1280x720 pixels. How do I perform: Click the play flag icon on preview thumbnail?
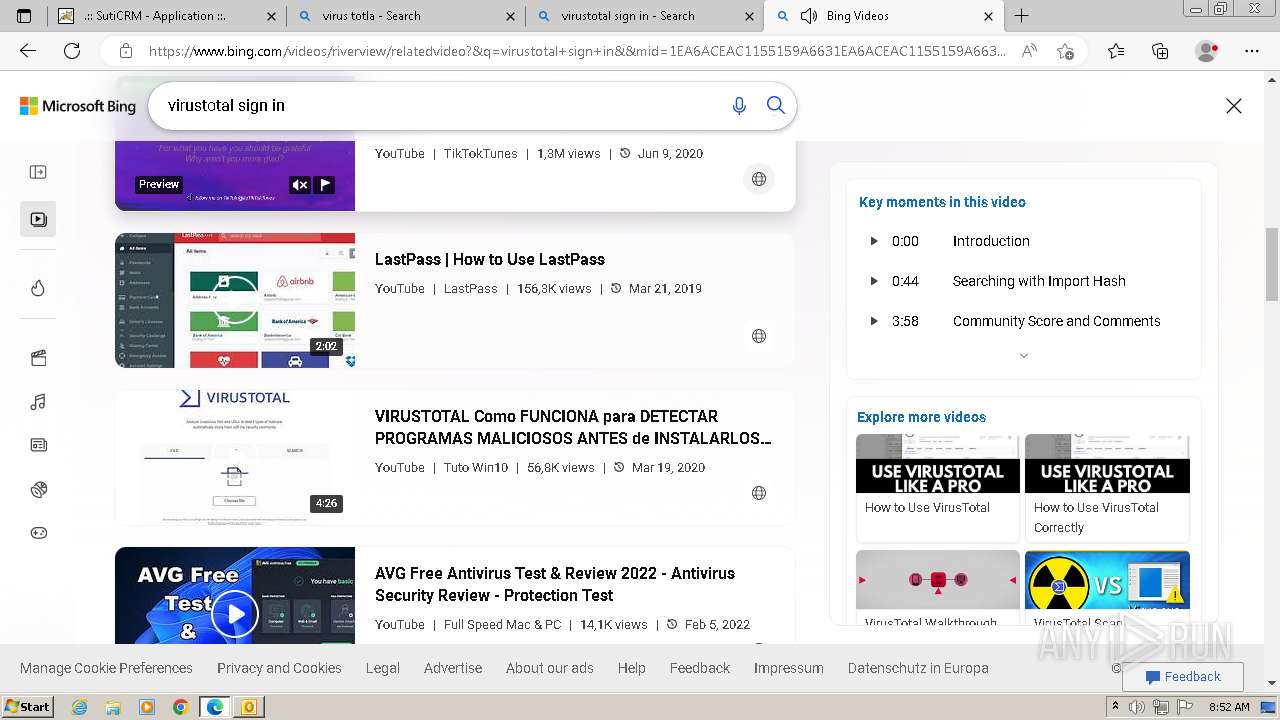pyautogui.click(x=325, y=185)
